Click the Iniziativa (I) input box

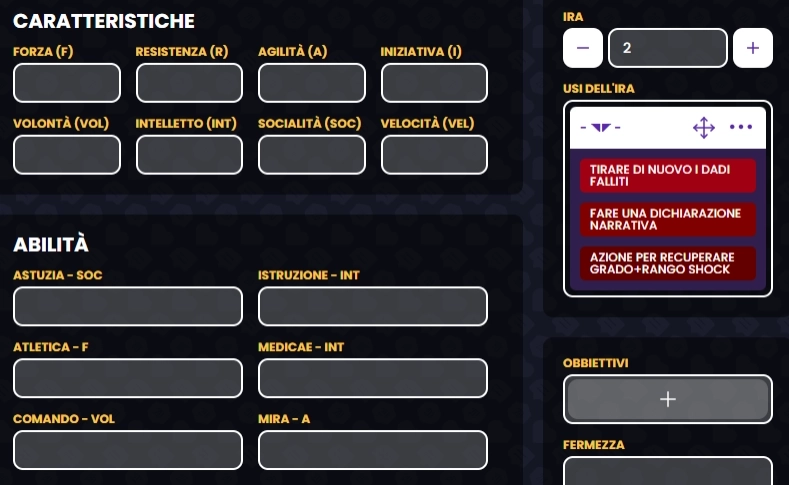pyautogui.click(x=434, y=83)
